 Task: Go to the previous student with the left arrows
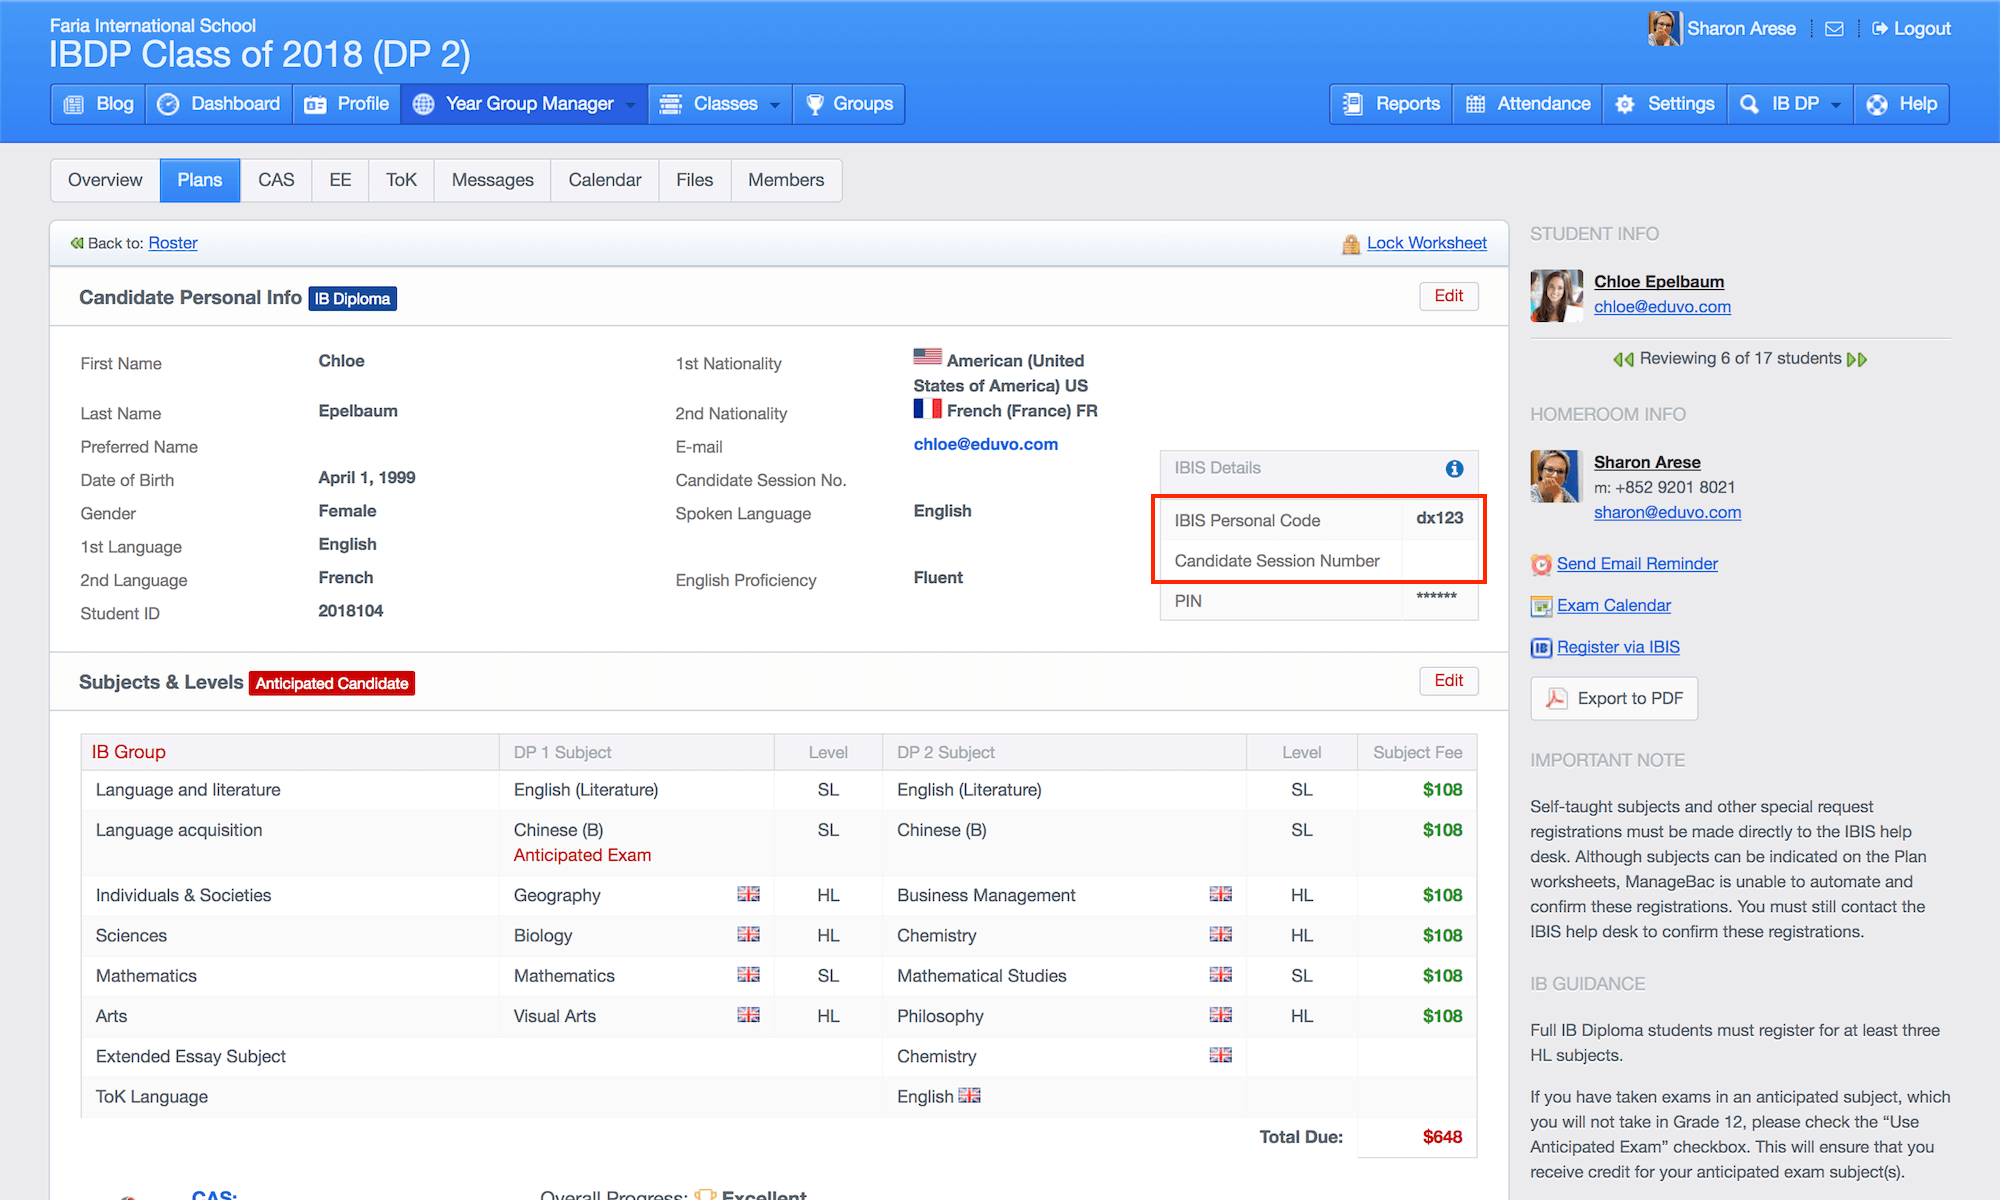1623,359
